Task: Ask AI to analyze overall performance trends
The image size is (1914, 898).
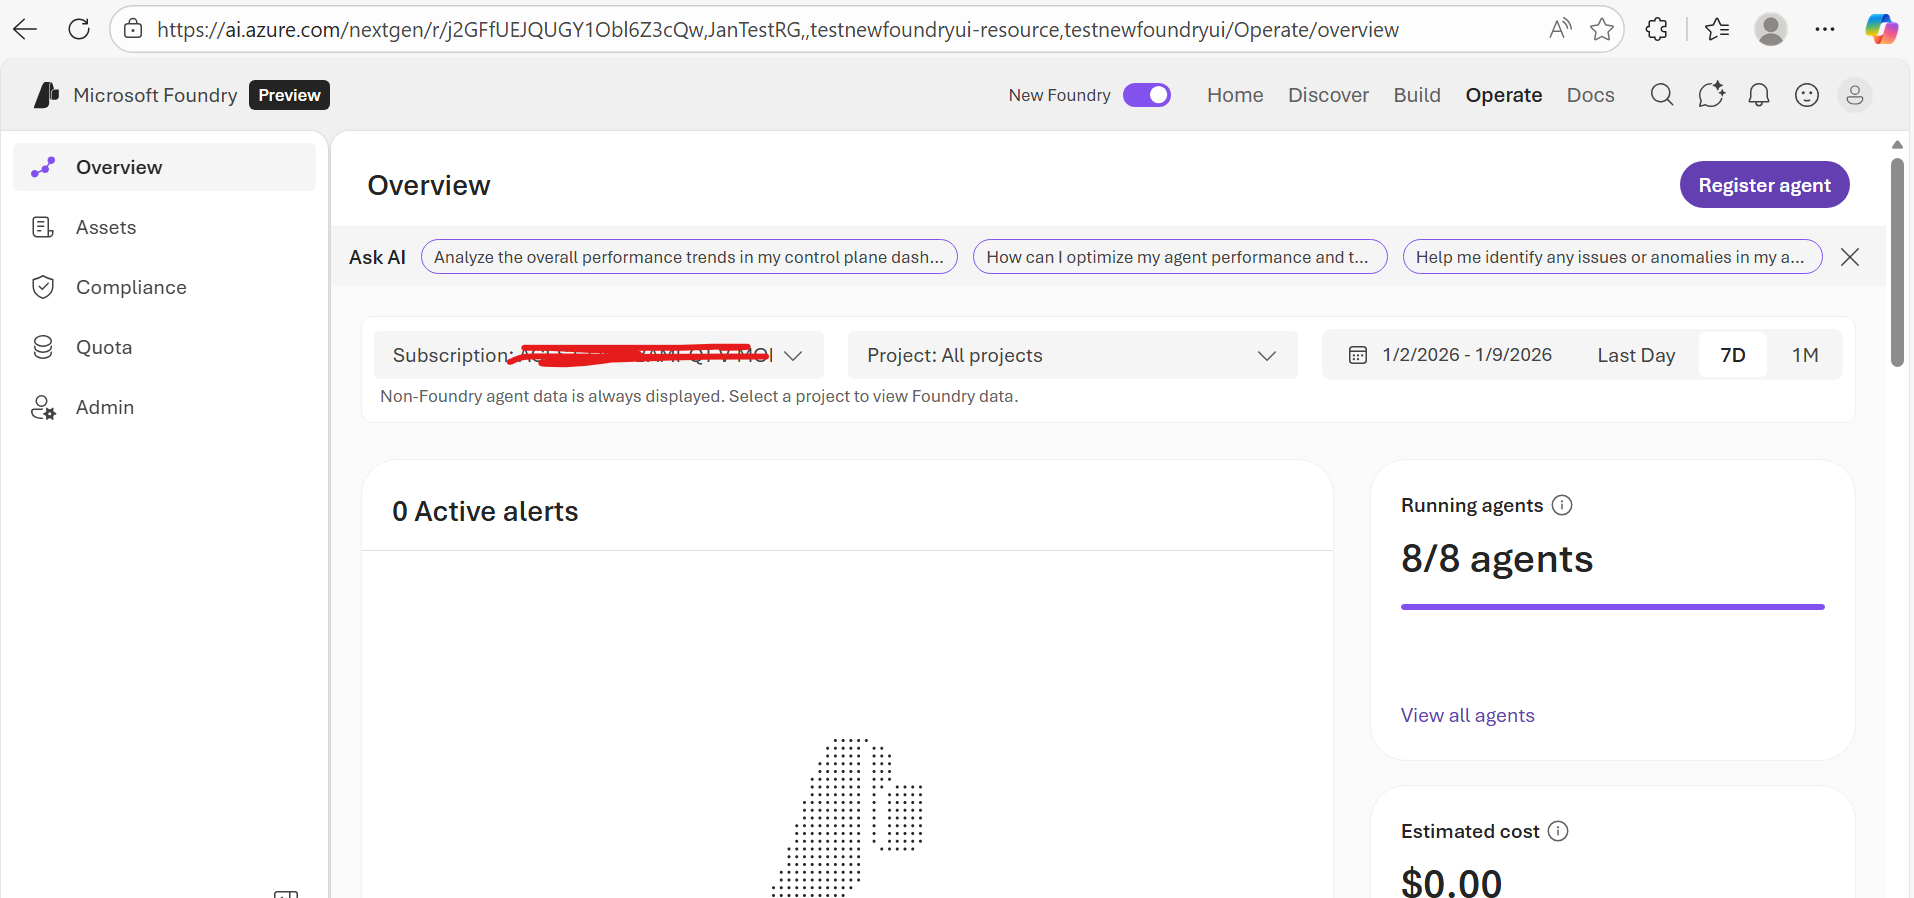Action: coord(689,257)
